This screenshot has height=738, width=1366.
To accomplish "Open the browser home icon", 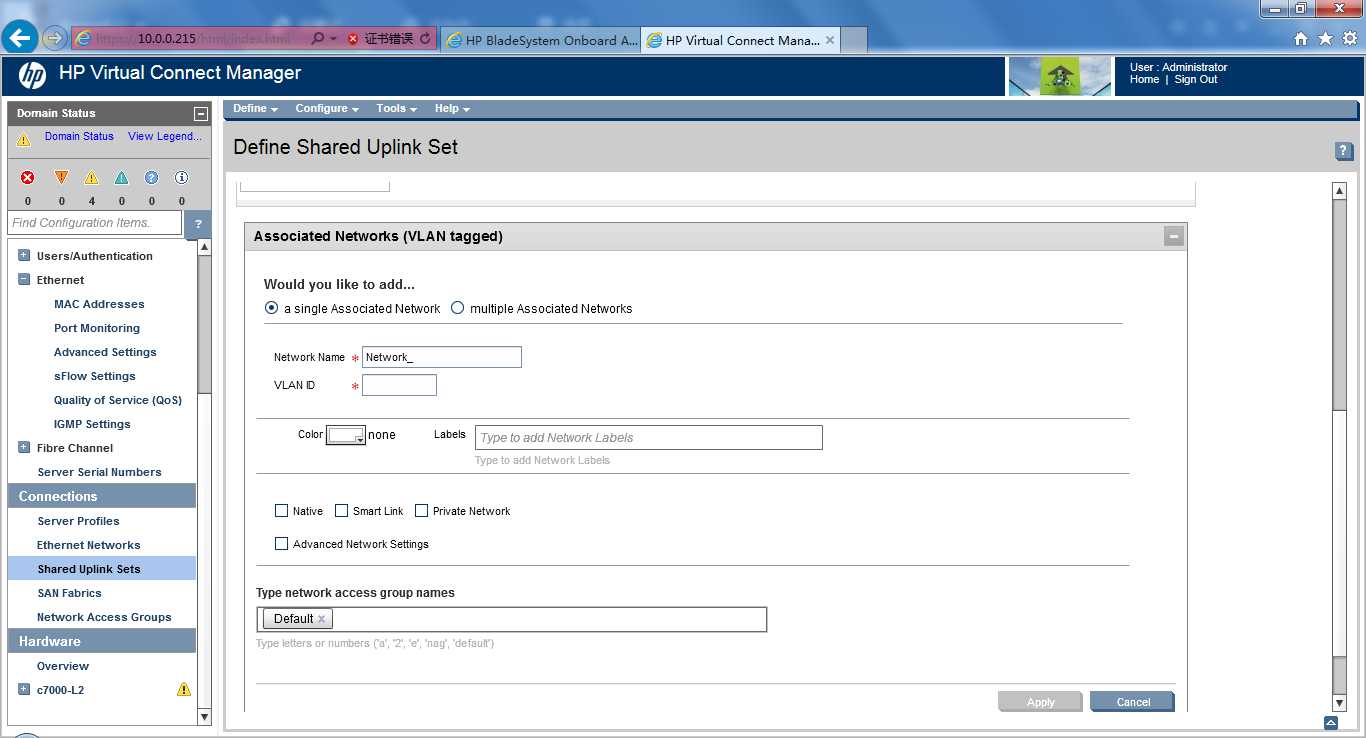I will (1301, 39).
